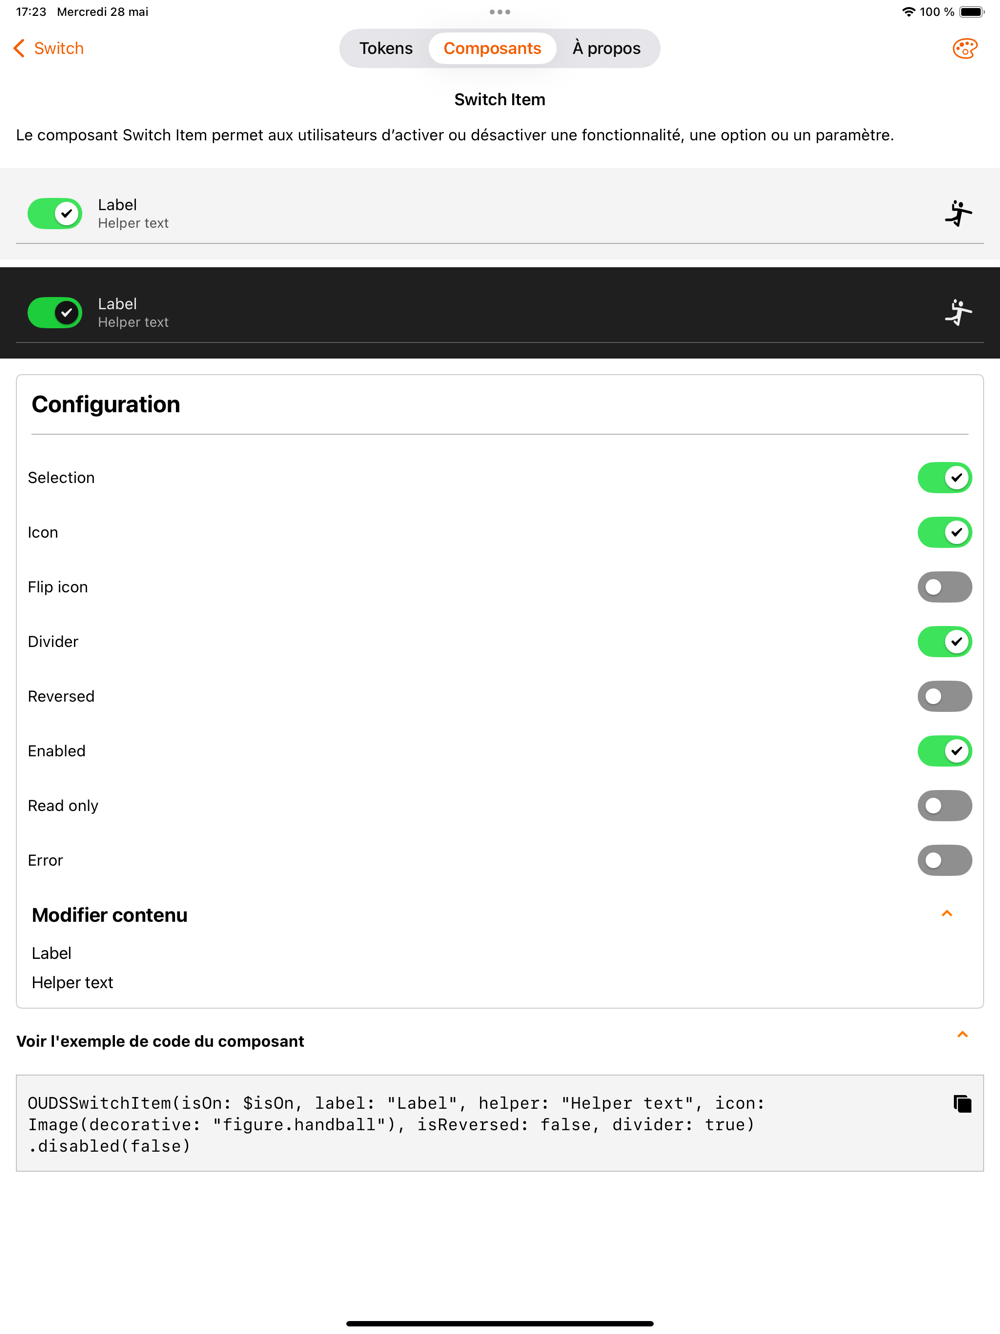This screenshot has height=1334, width=1000.
Task: Open the three-dot multitasking menu
Action: 500,12
